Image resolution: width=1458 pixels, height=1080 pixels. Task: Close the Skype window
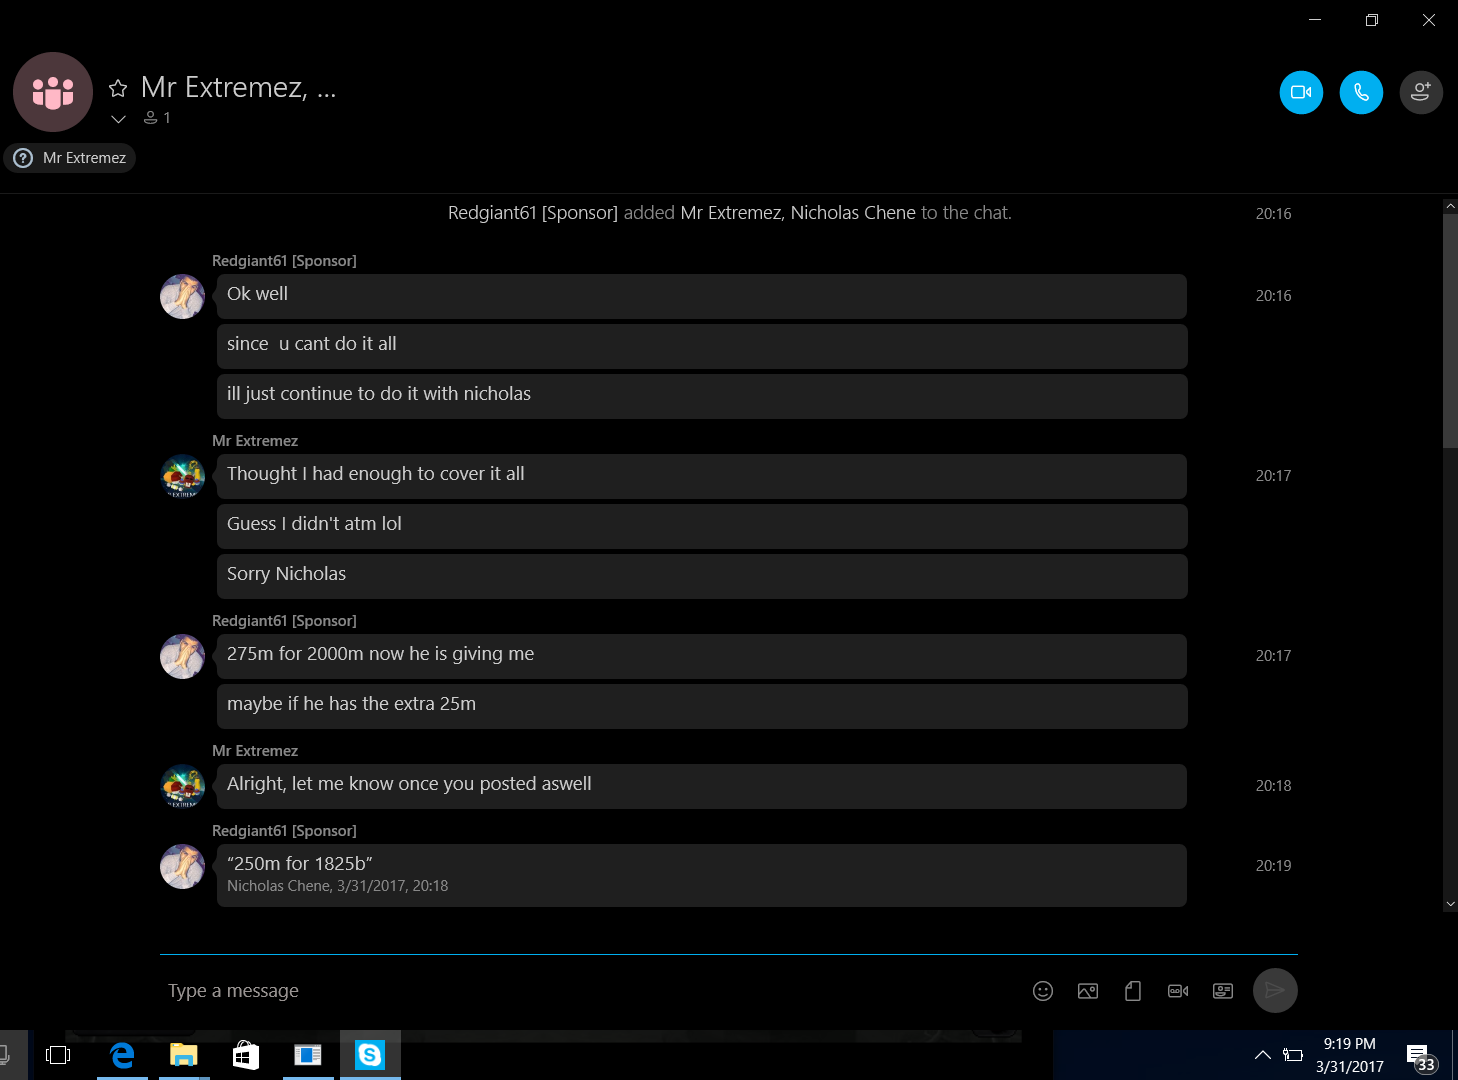1429,20
